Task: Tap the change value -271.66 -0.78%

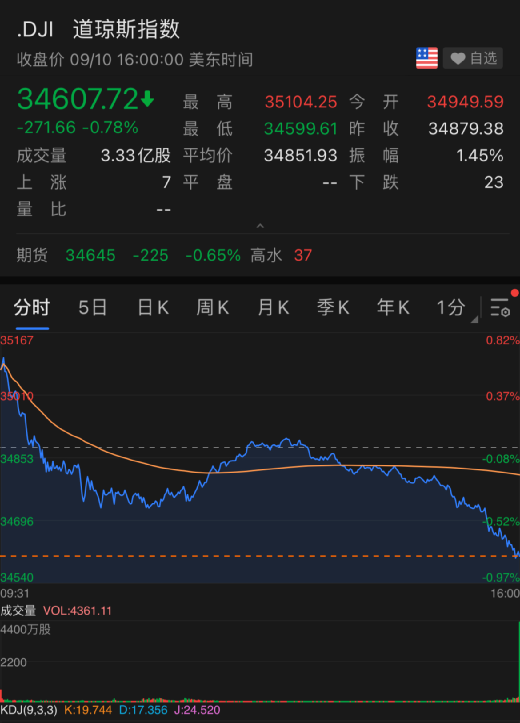Action: click(77, 128)
